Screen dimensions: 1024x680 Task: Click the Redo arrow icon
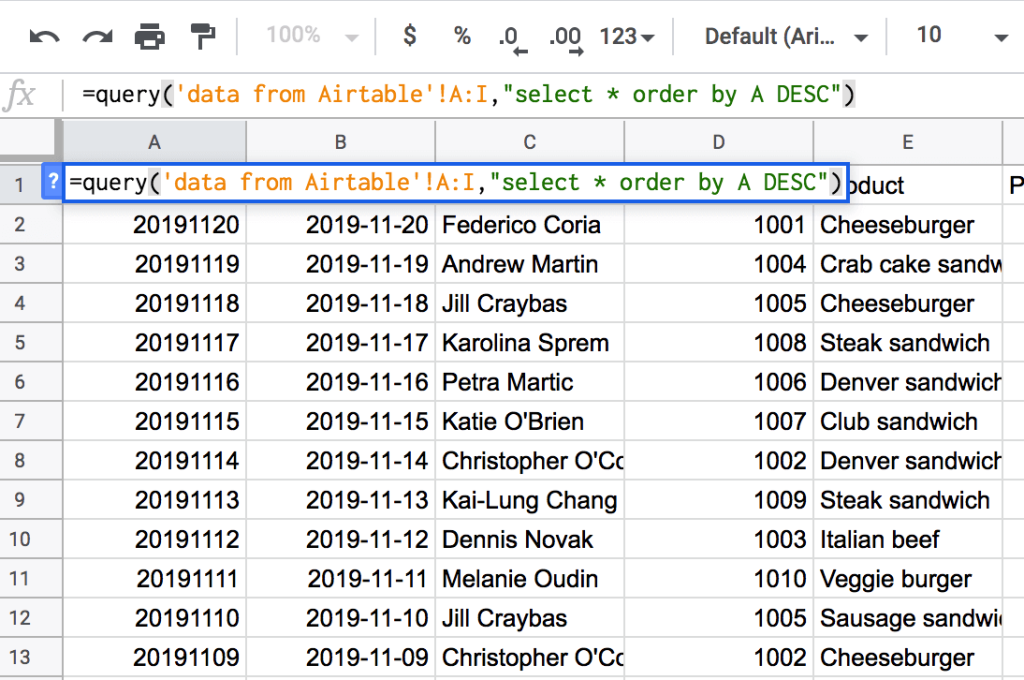97,37
